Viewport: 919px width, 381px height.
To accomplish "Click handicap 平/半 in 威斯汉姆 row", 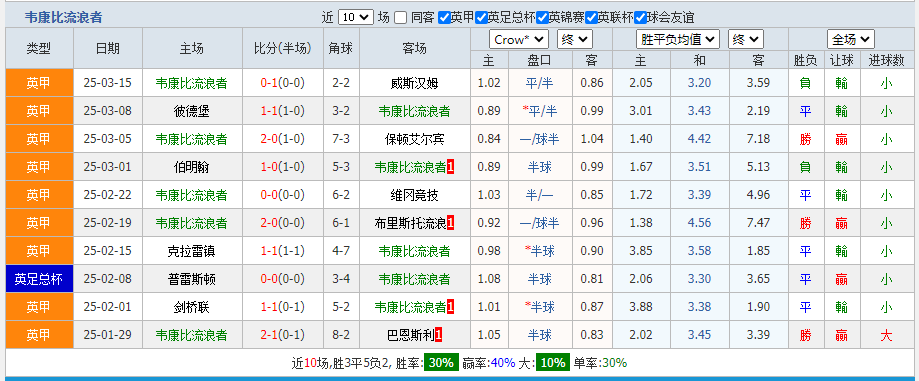I will 539,83.
